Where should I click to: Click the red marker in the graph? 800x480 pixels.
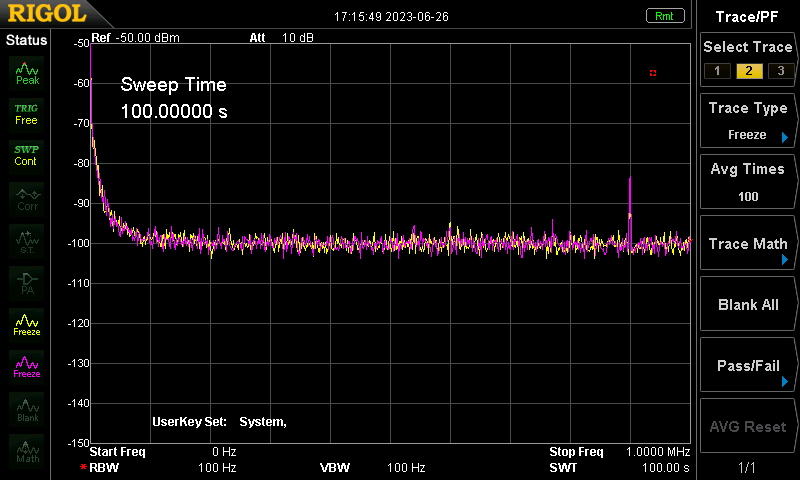click(x=653, y=73)
